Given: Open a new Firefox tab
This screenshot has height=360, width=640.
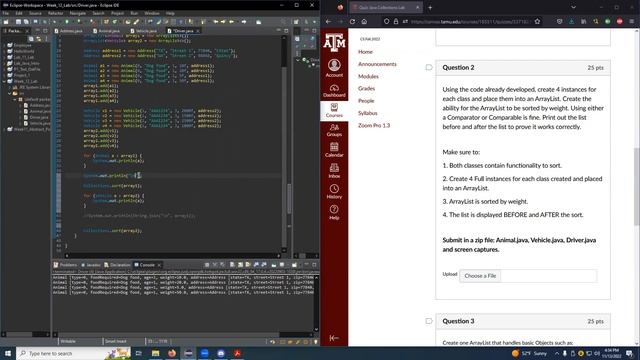Looking at the screenshot, I should tap(430, 7).
